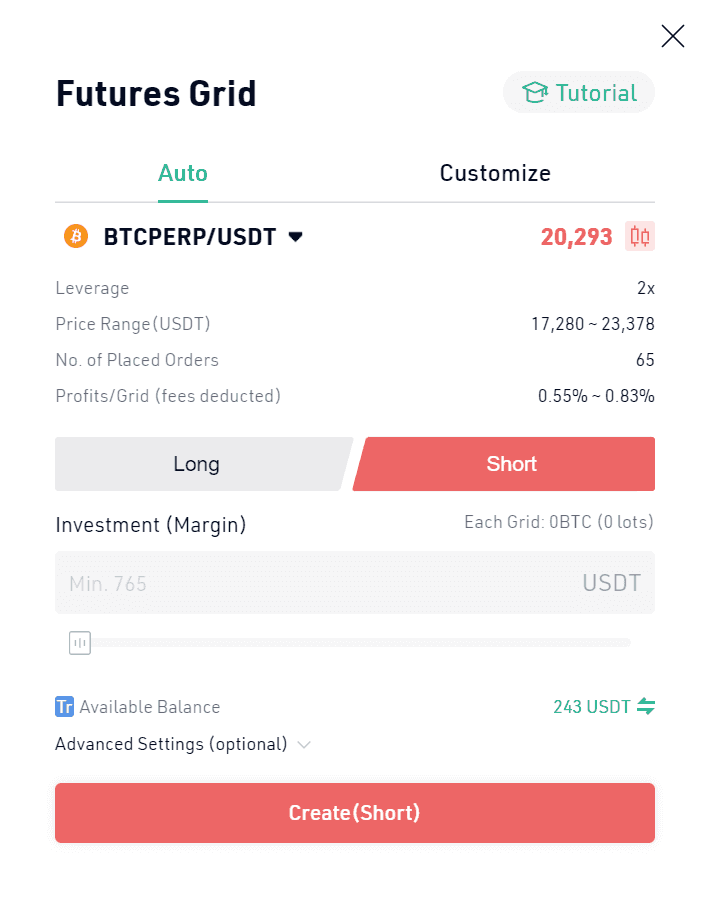
Task: Select the BTCPERP/USDT trading pair label
Action: coord(189,237)
